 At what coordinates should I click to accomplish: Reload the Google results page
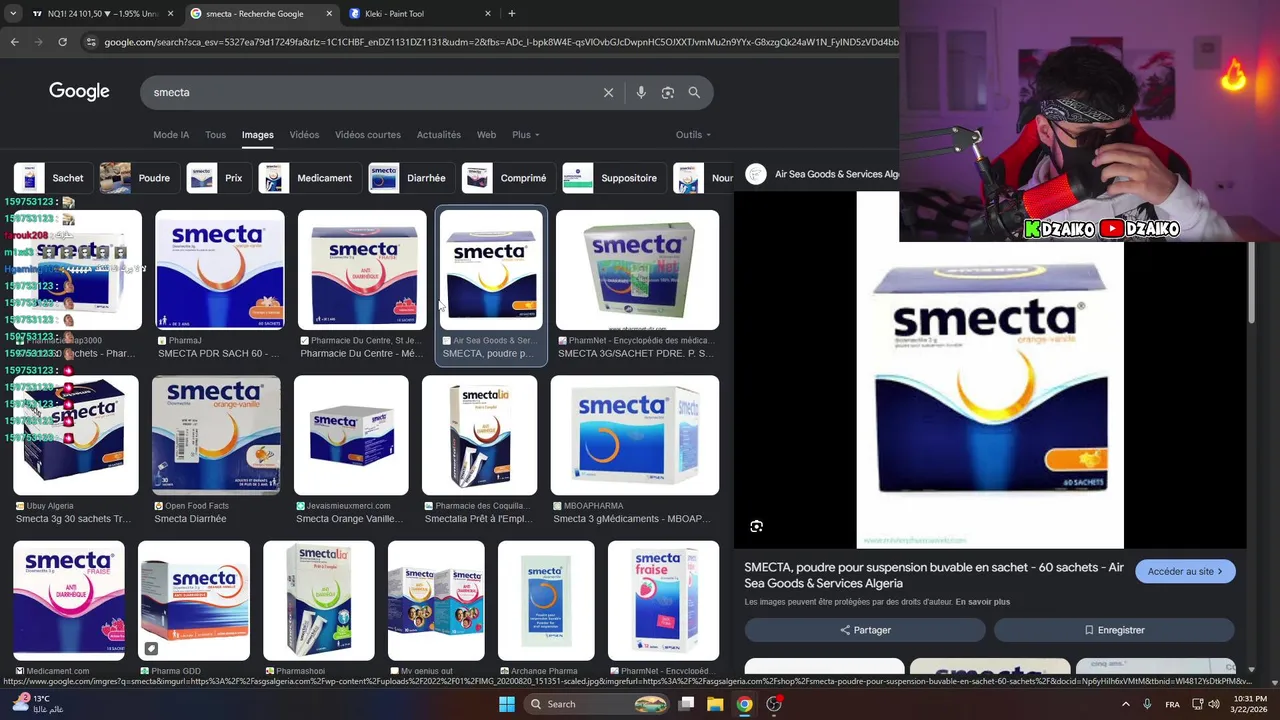[x=62, y=42]
